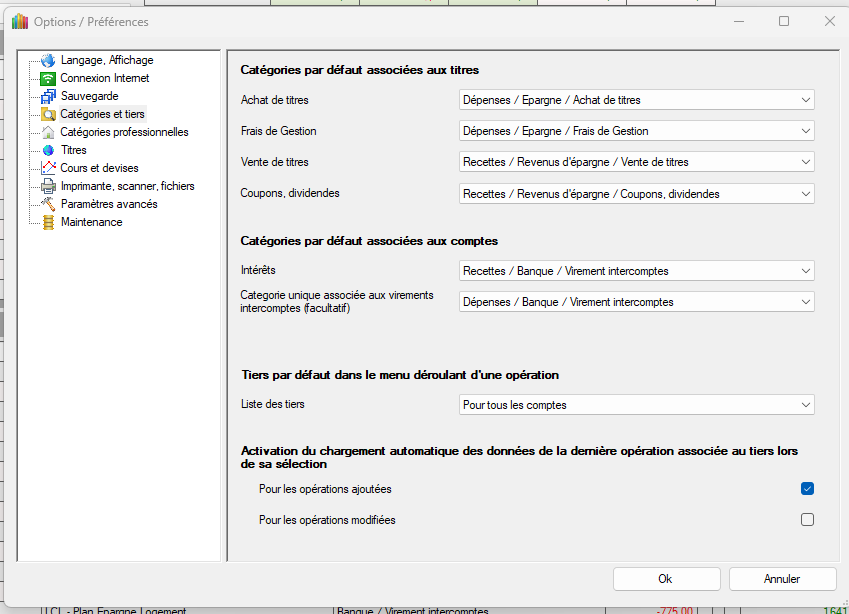Click the blue globe icon next to Titres
849x614 pixels.
pos(48,150)
